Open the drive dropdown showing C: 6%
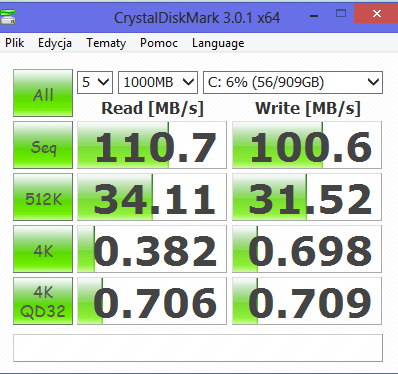This screenshot has width=398, height=374. point(293,82)
